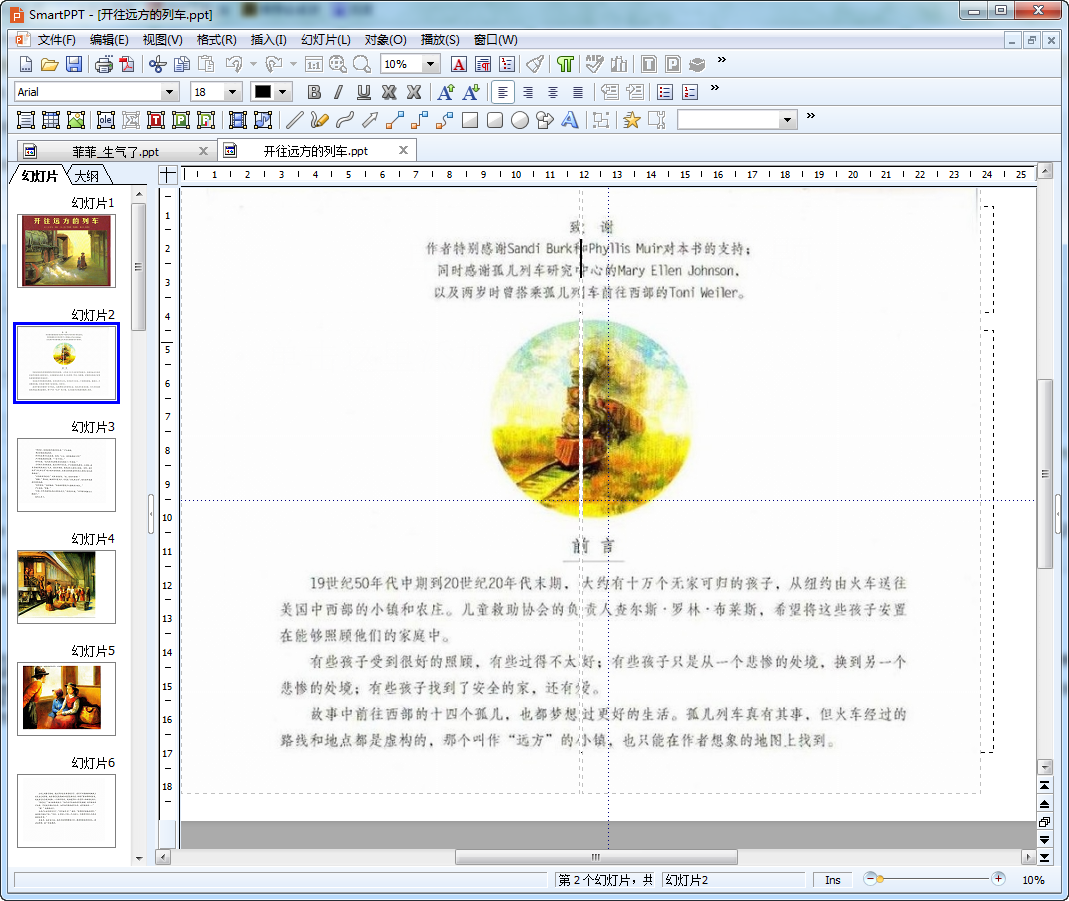Toggle bold formatting

click(x=314, y=92)
